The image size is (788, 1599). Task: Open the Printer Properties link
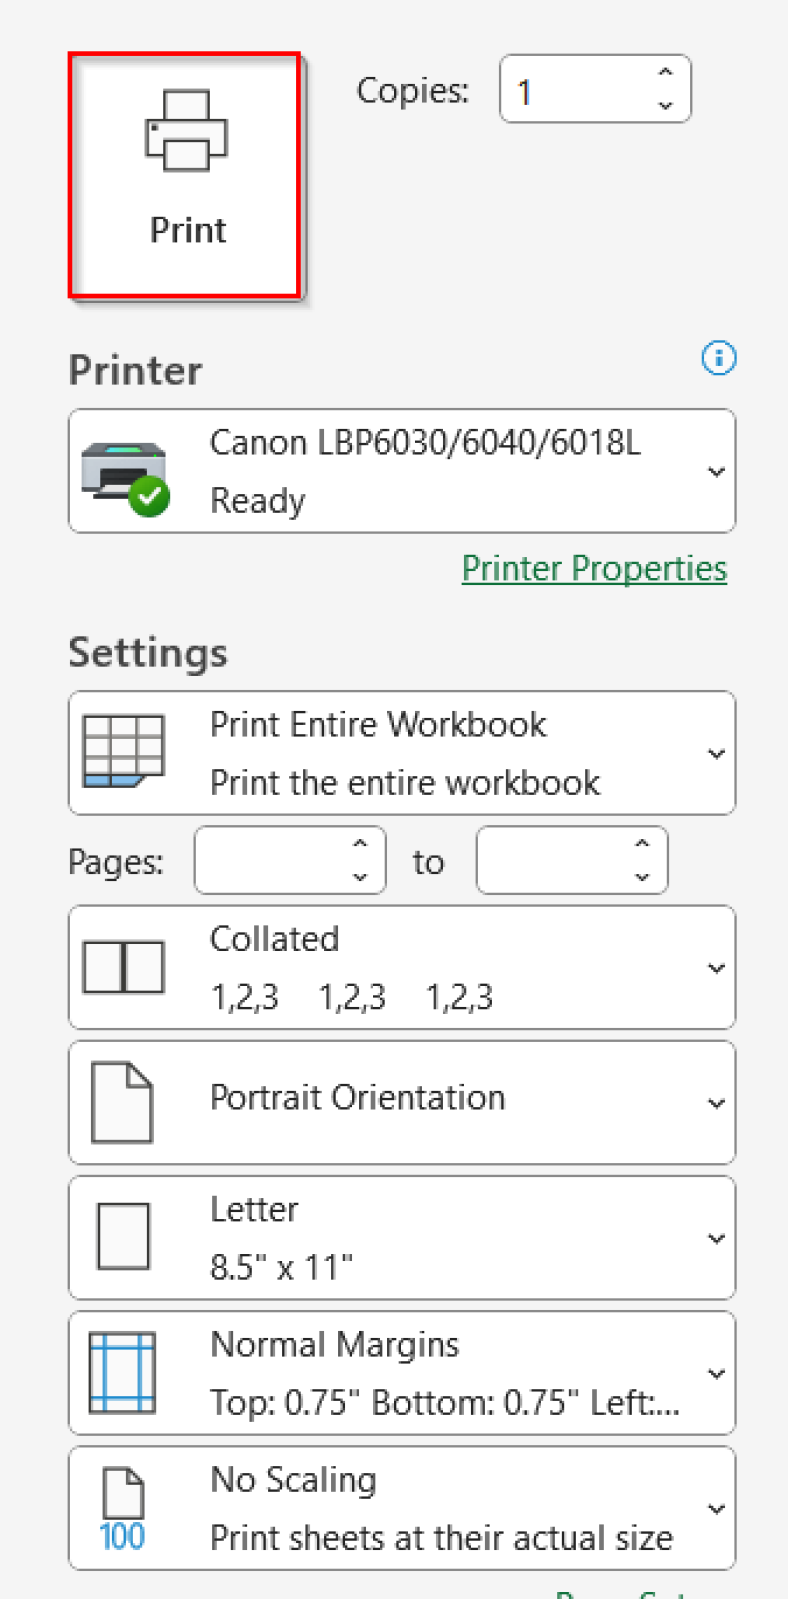coord(594,568)
